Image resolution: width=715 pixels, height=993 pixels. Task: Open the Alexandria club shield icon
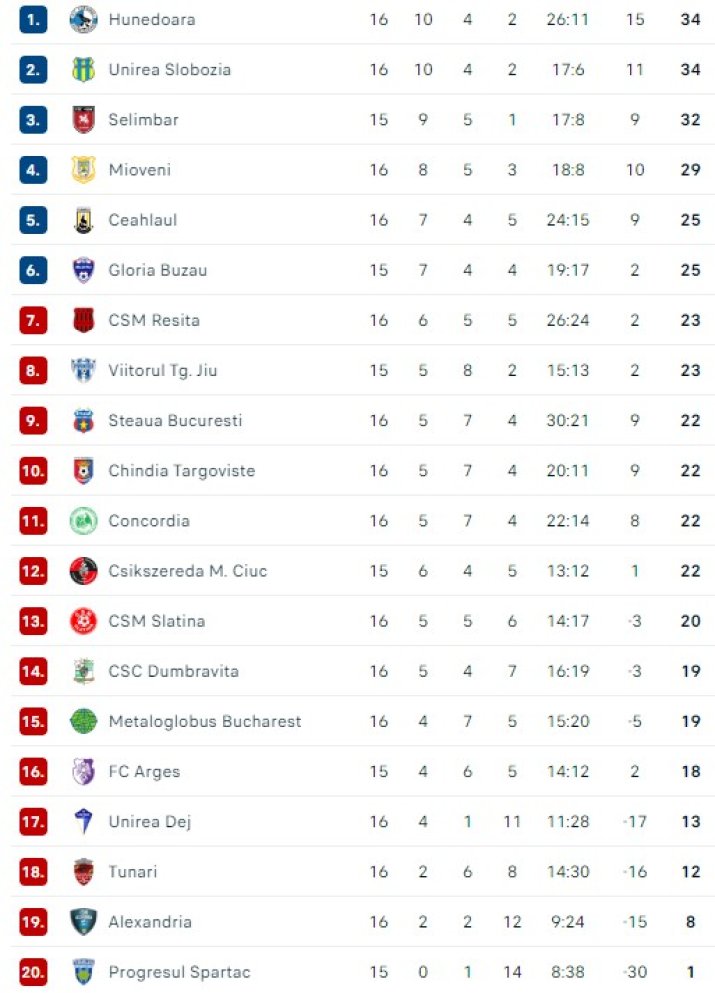(x=83, y=921)
